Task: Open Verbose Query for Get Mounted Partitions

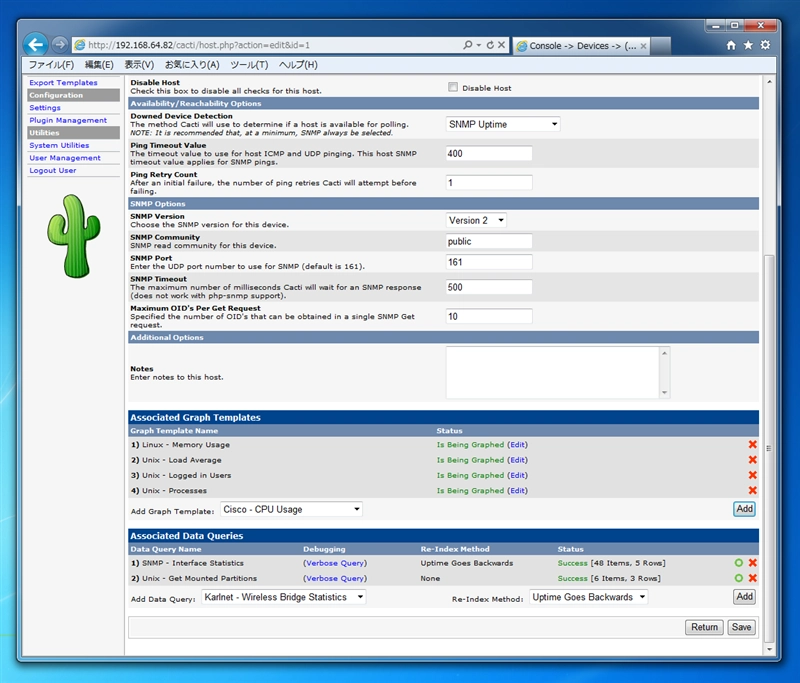Action: 335,578
